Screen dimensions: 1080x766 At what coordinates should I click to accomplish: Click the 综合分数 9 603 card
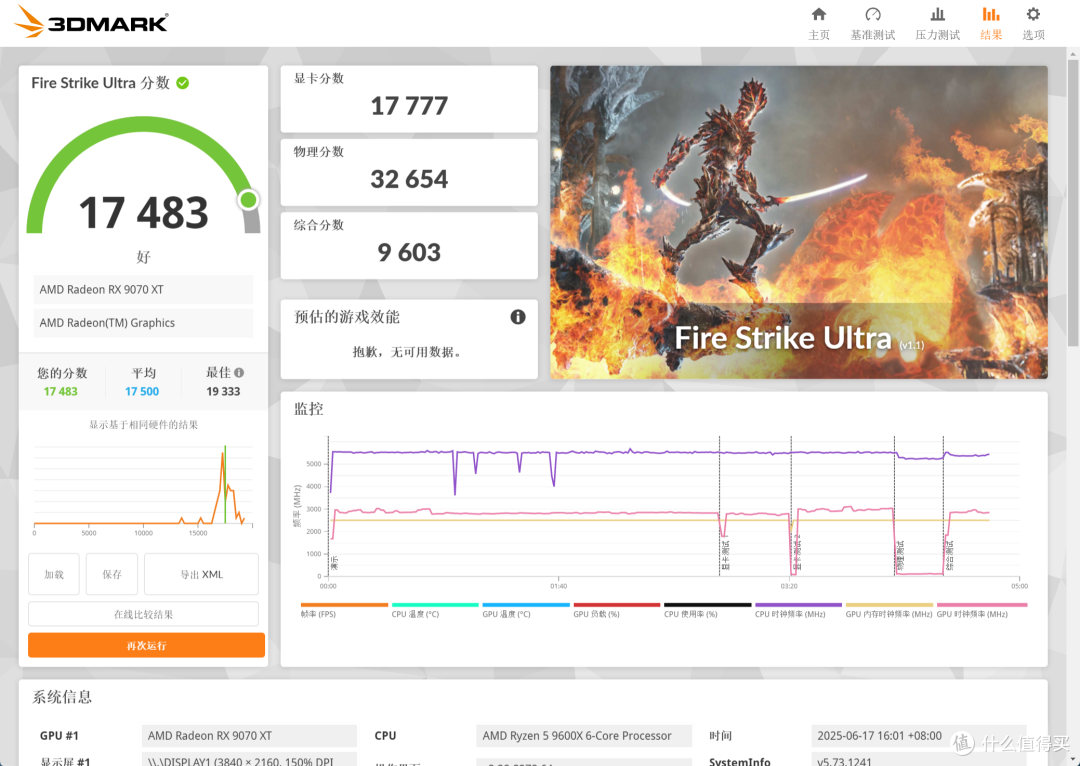(409, 245)
